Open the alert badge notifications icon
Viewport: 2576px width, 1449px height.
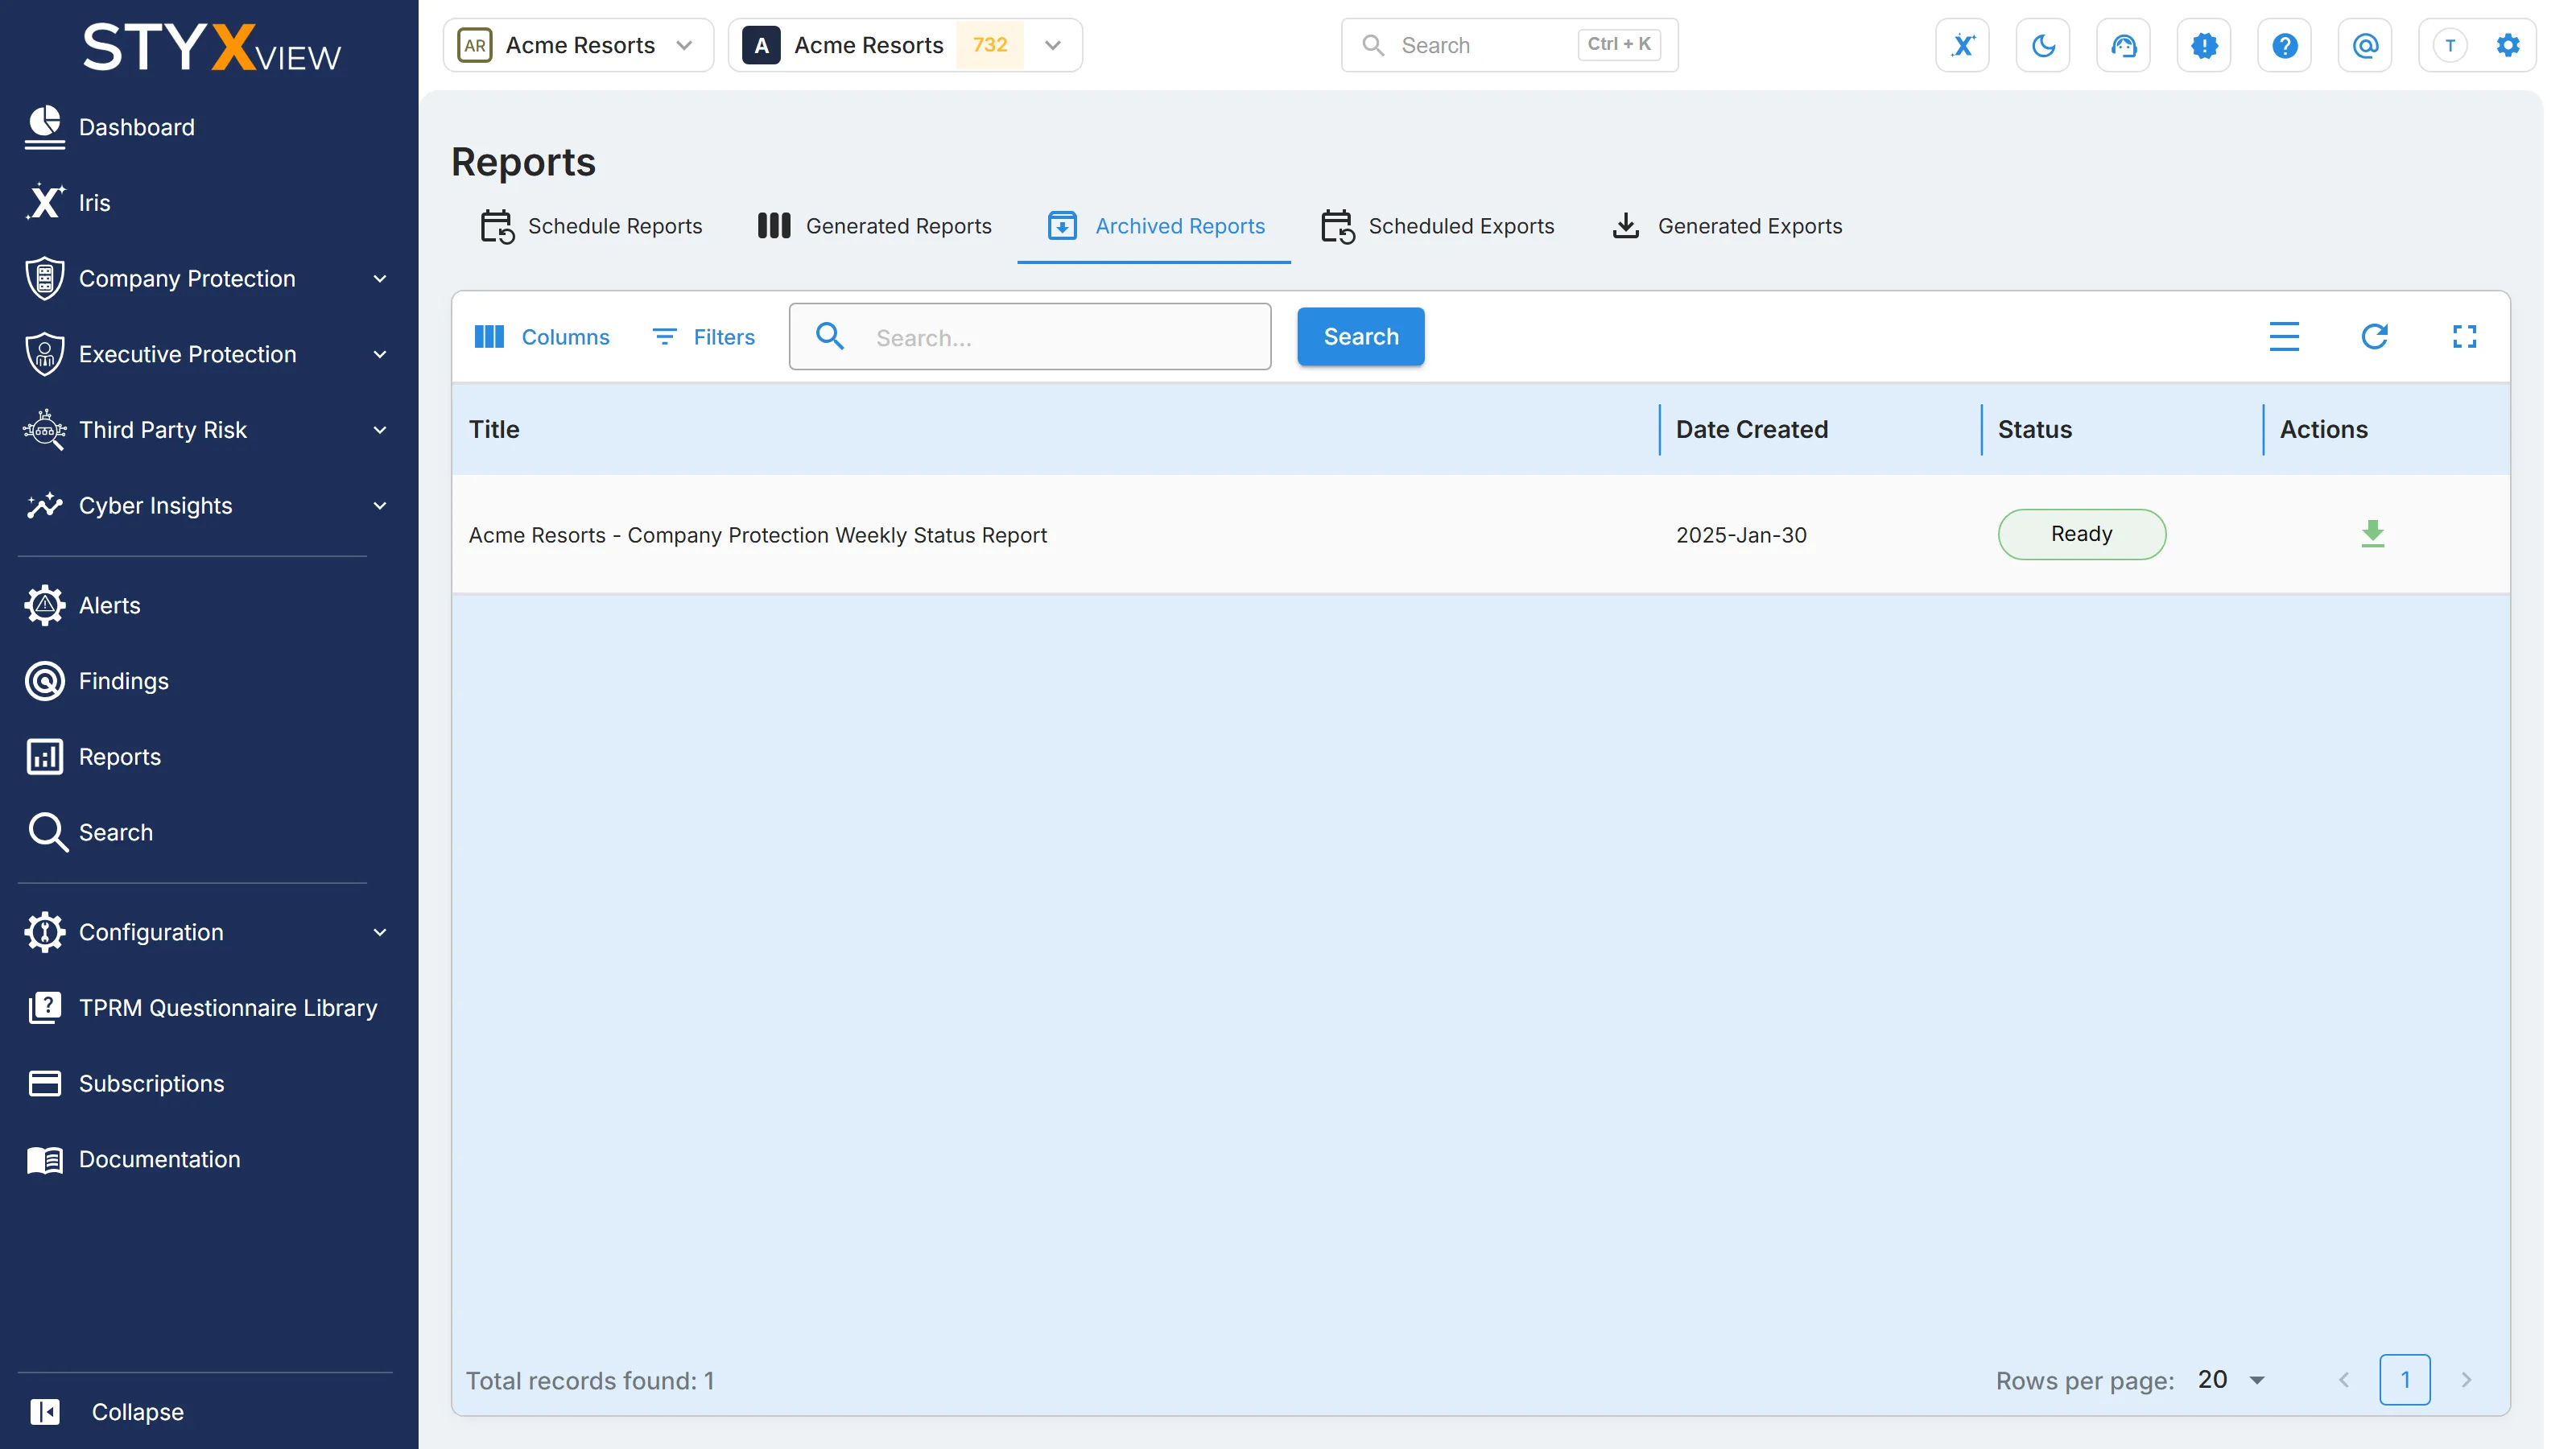click(2204, 45)
